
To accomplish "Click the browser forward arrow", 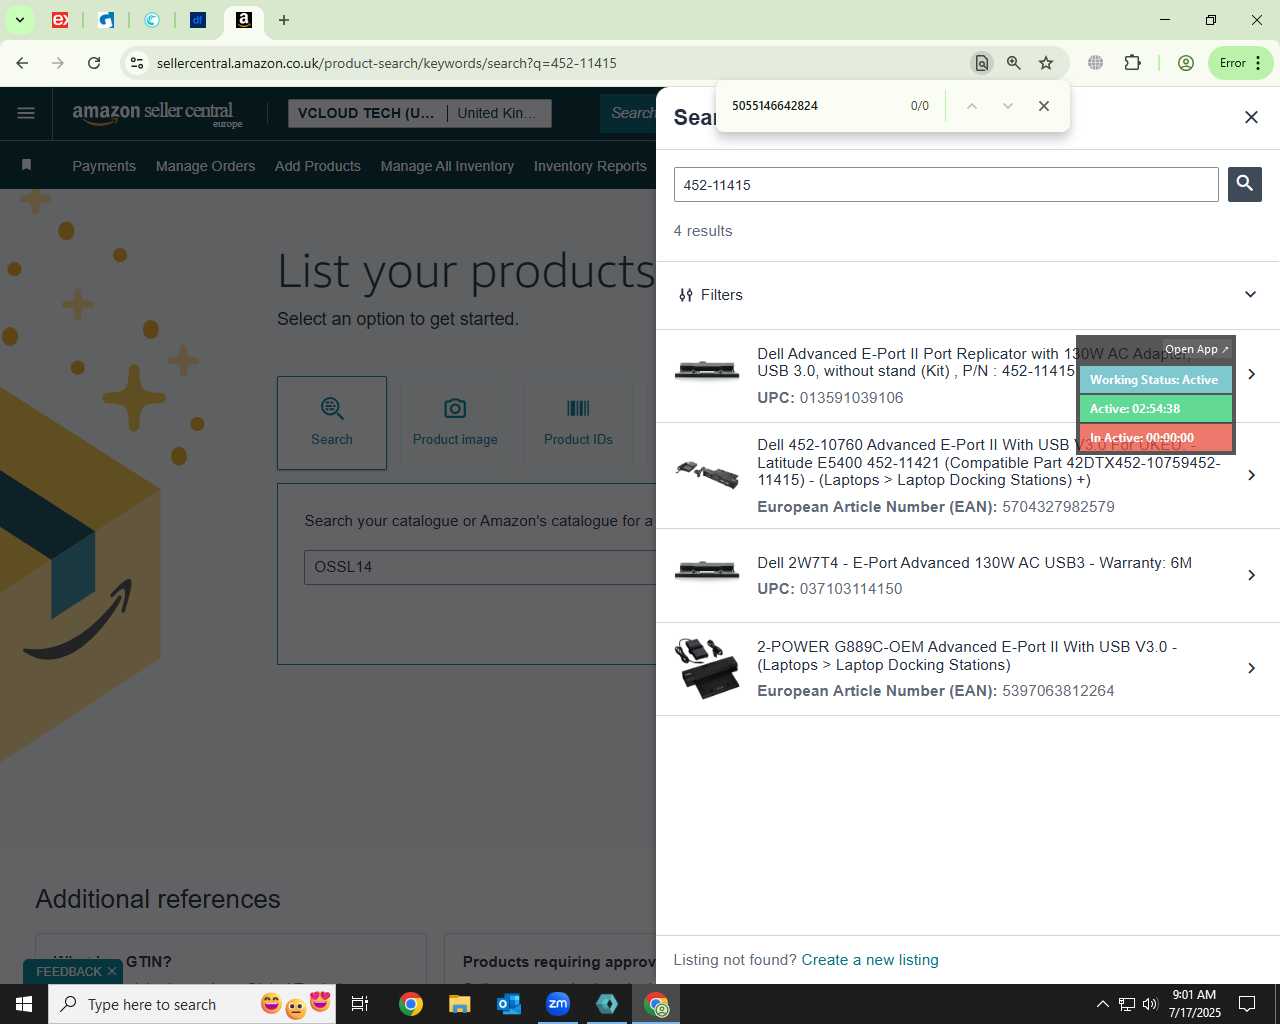I will (x=58, y=63).
